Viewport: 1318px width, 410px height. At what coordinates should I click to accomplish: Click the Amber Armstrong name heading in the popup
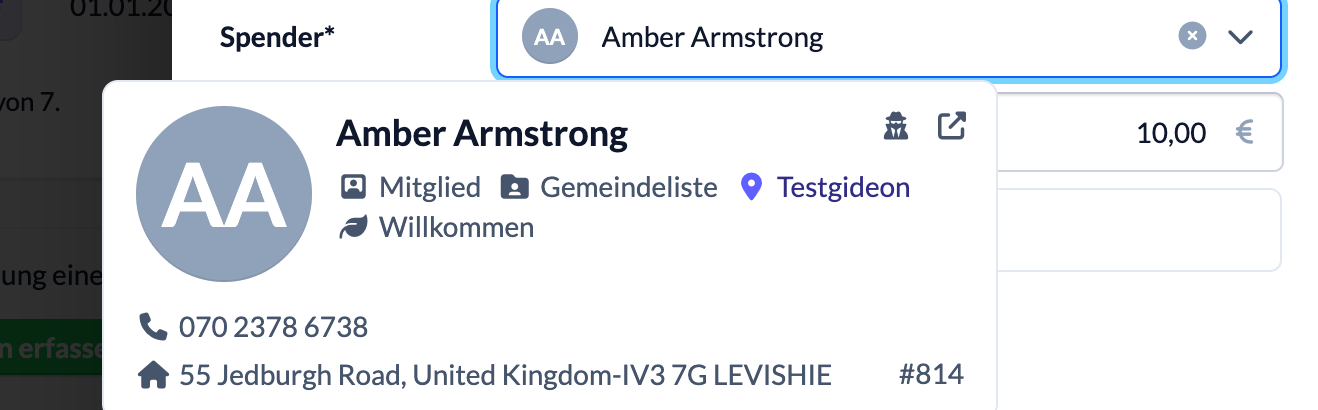[482, 133]
